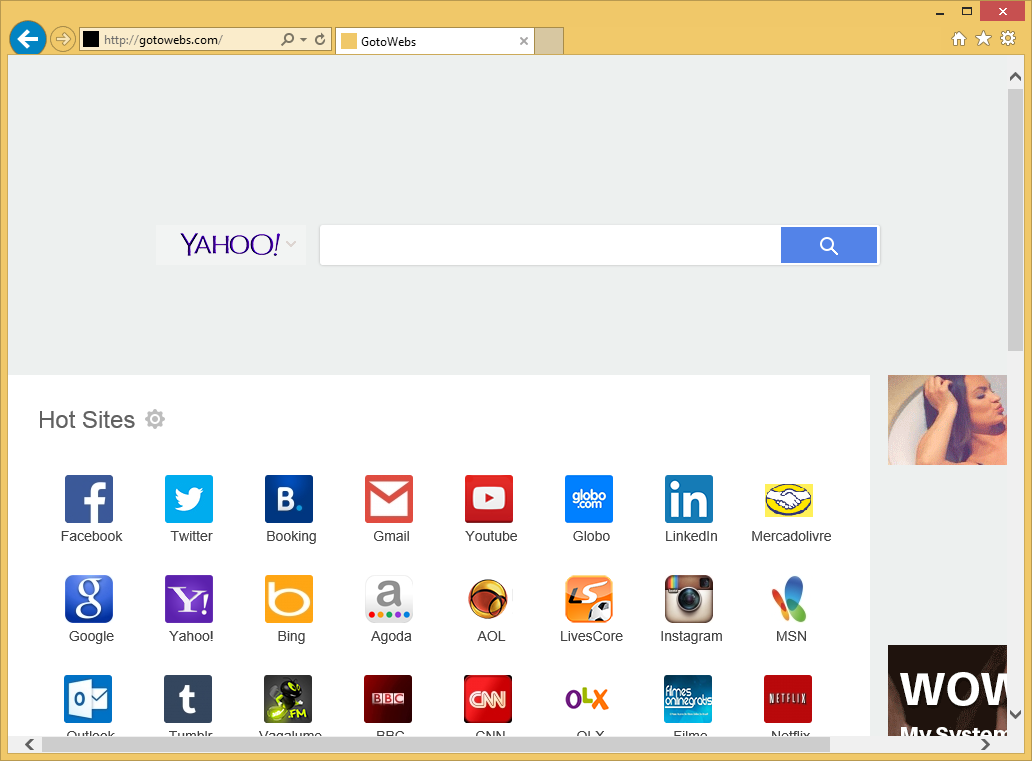Go forward with the browser forward arrow
1032x761 pixels.
[63, 39]
